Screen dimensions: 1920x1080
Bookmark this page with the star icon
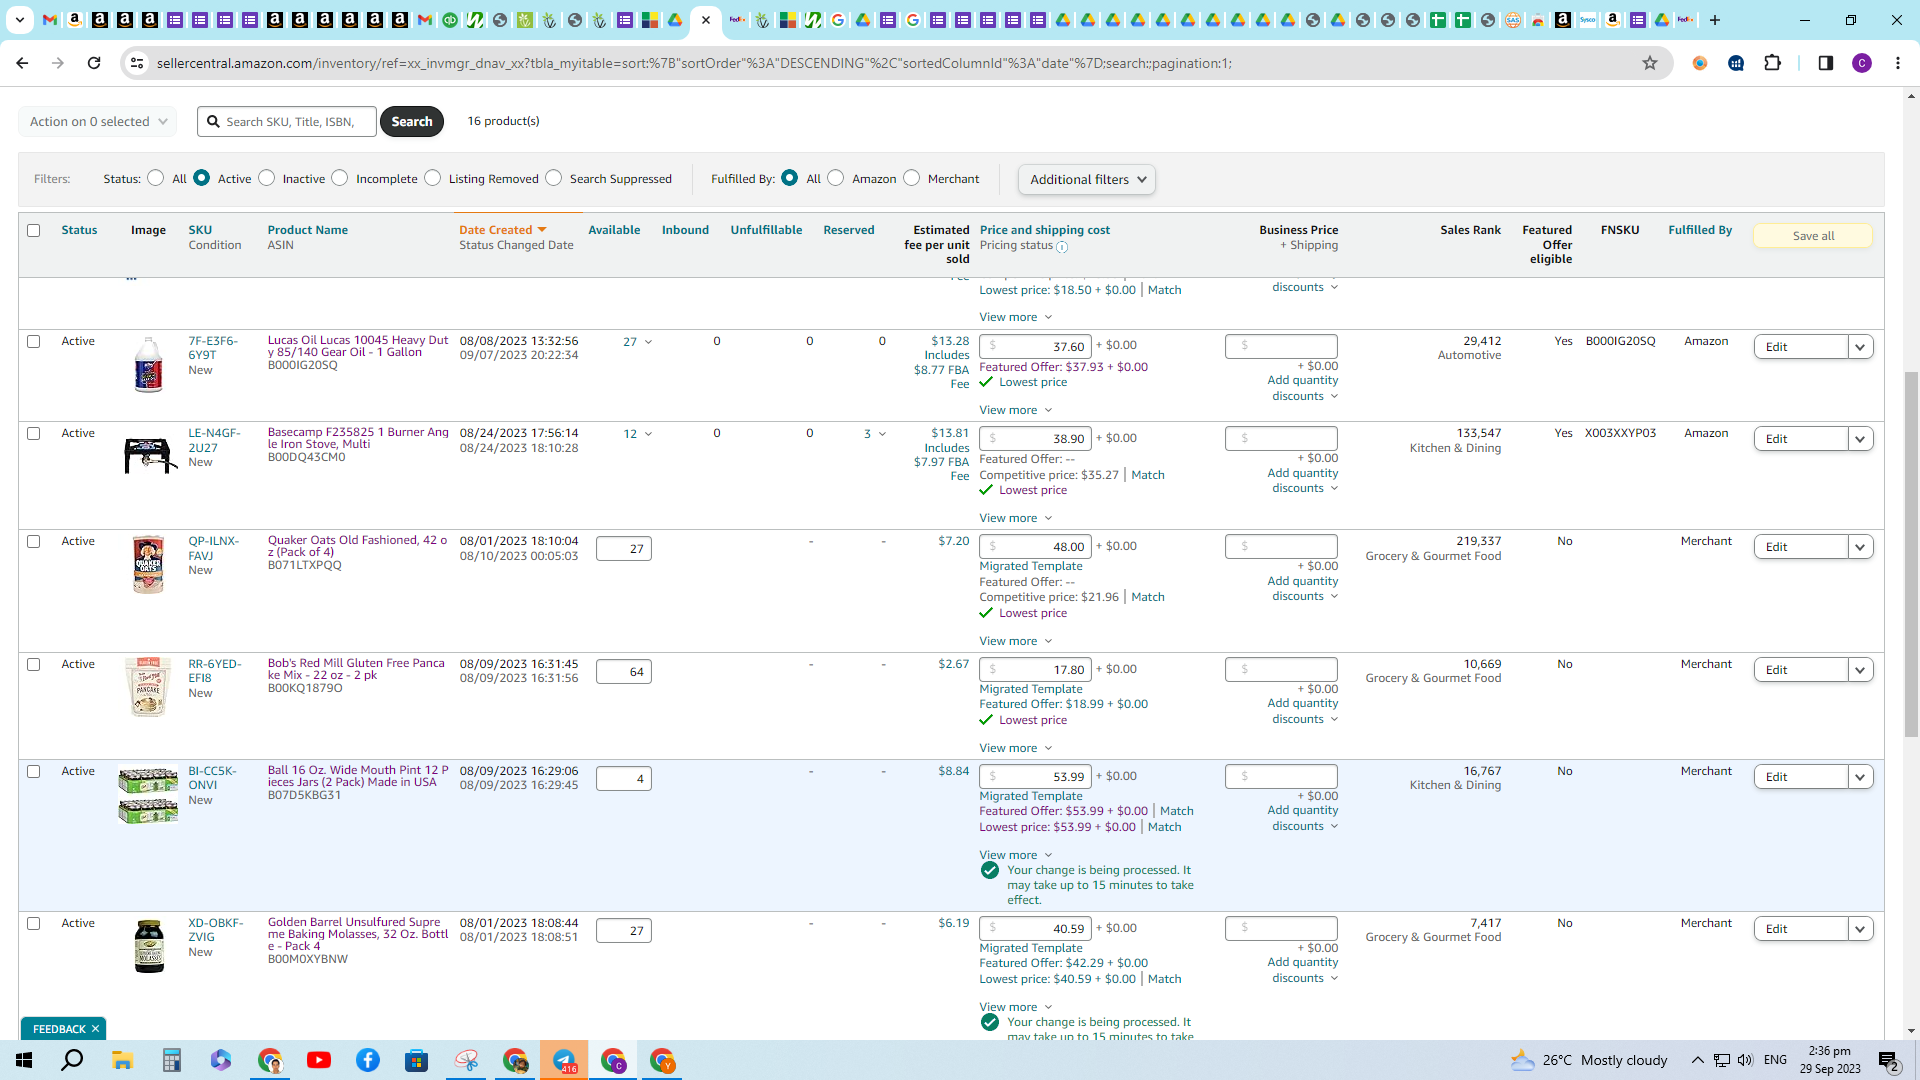pos(1650,63)
